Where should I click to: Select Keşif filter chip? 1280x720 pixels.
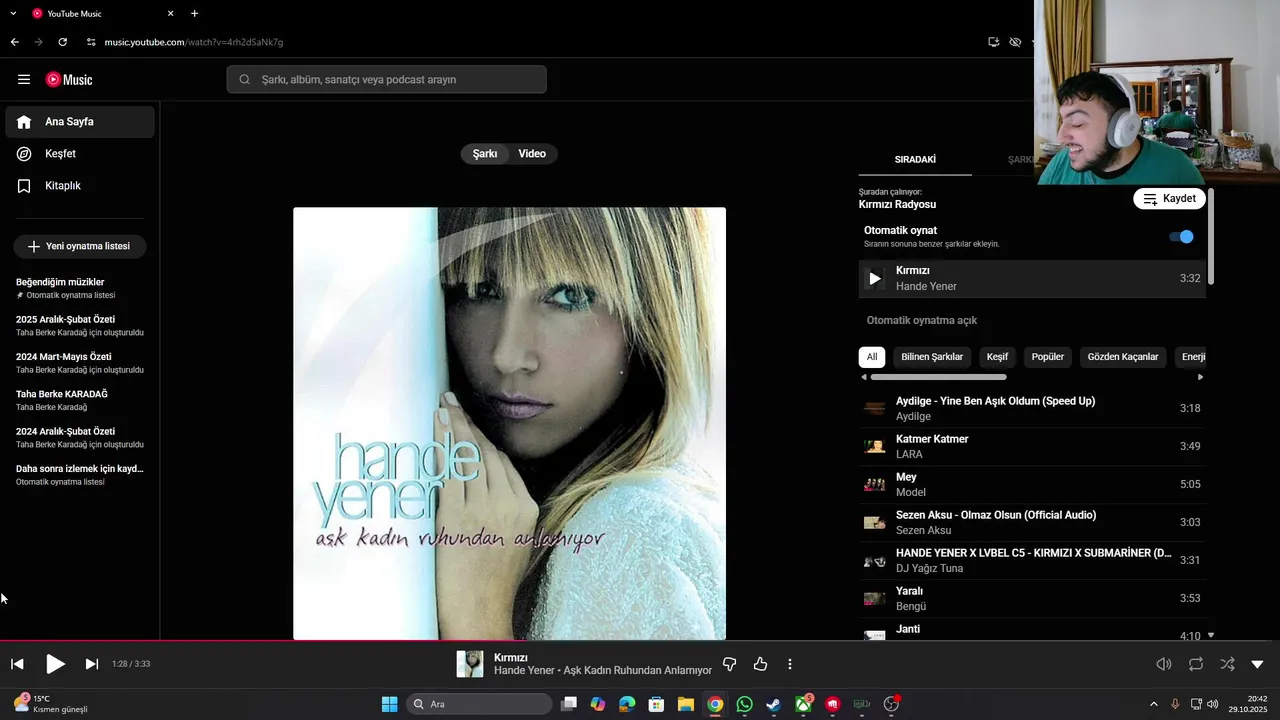click(997, 357)
